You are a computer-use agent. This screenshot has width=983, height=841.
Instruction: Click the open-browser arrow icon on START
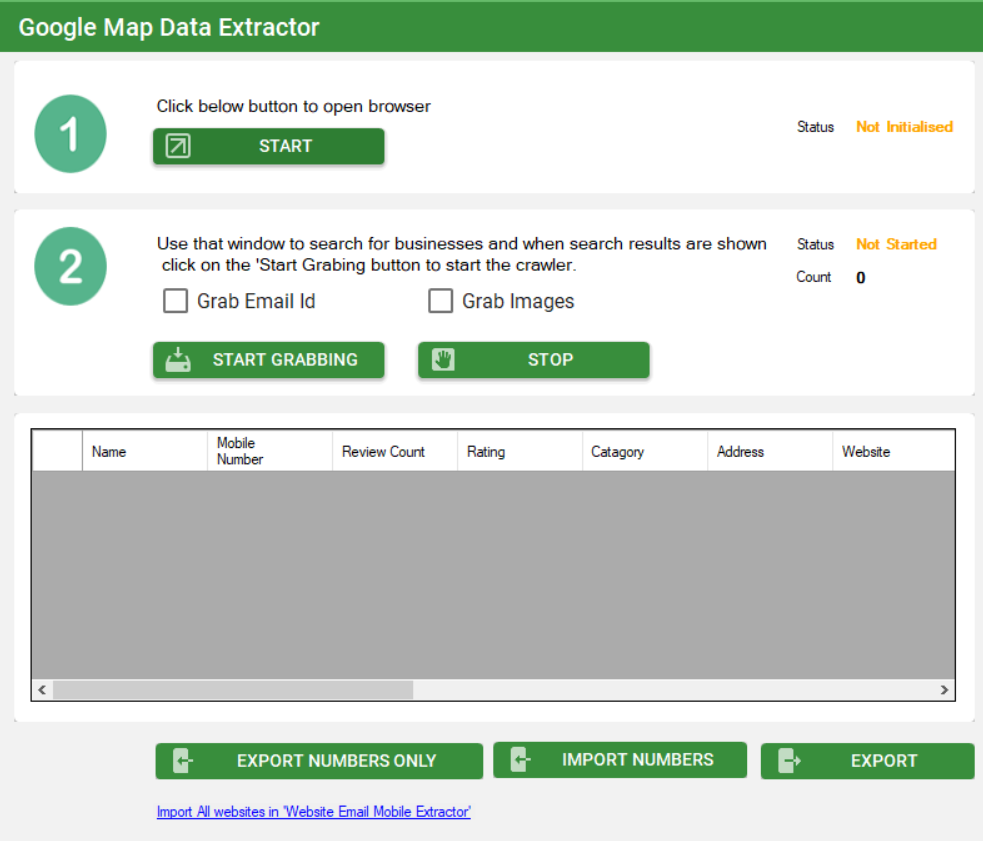pos(178,146)
